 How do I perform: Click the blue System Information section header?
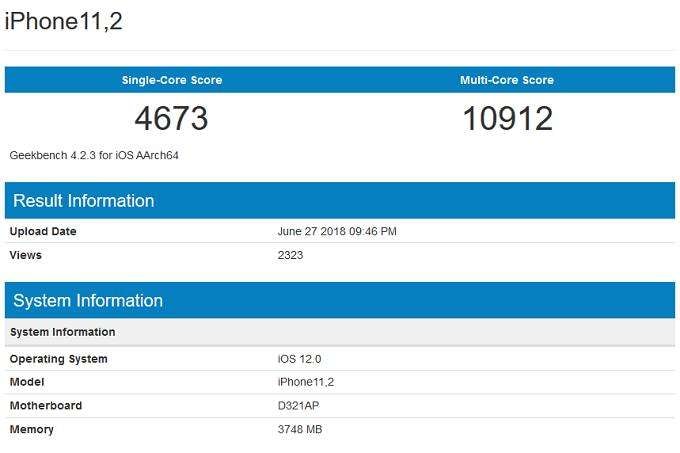tap(88, 301)
